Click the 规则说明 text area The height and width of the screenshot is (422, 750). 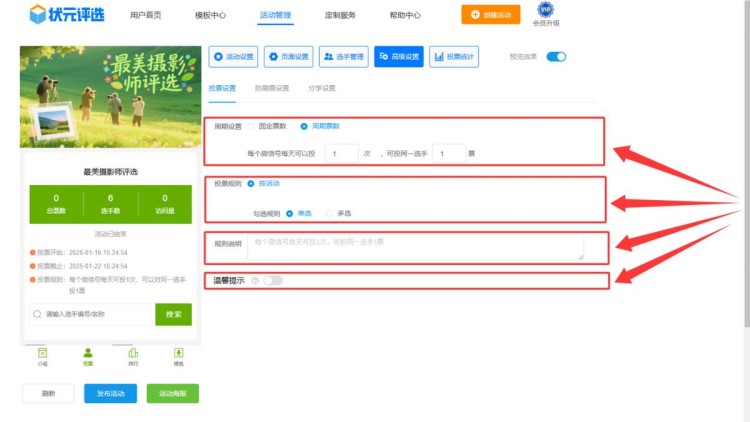(414, 248)
